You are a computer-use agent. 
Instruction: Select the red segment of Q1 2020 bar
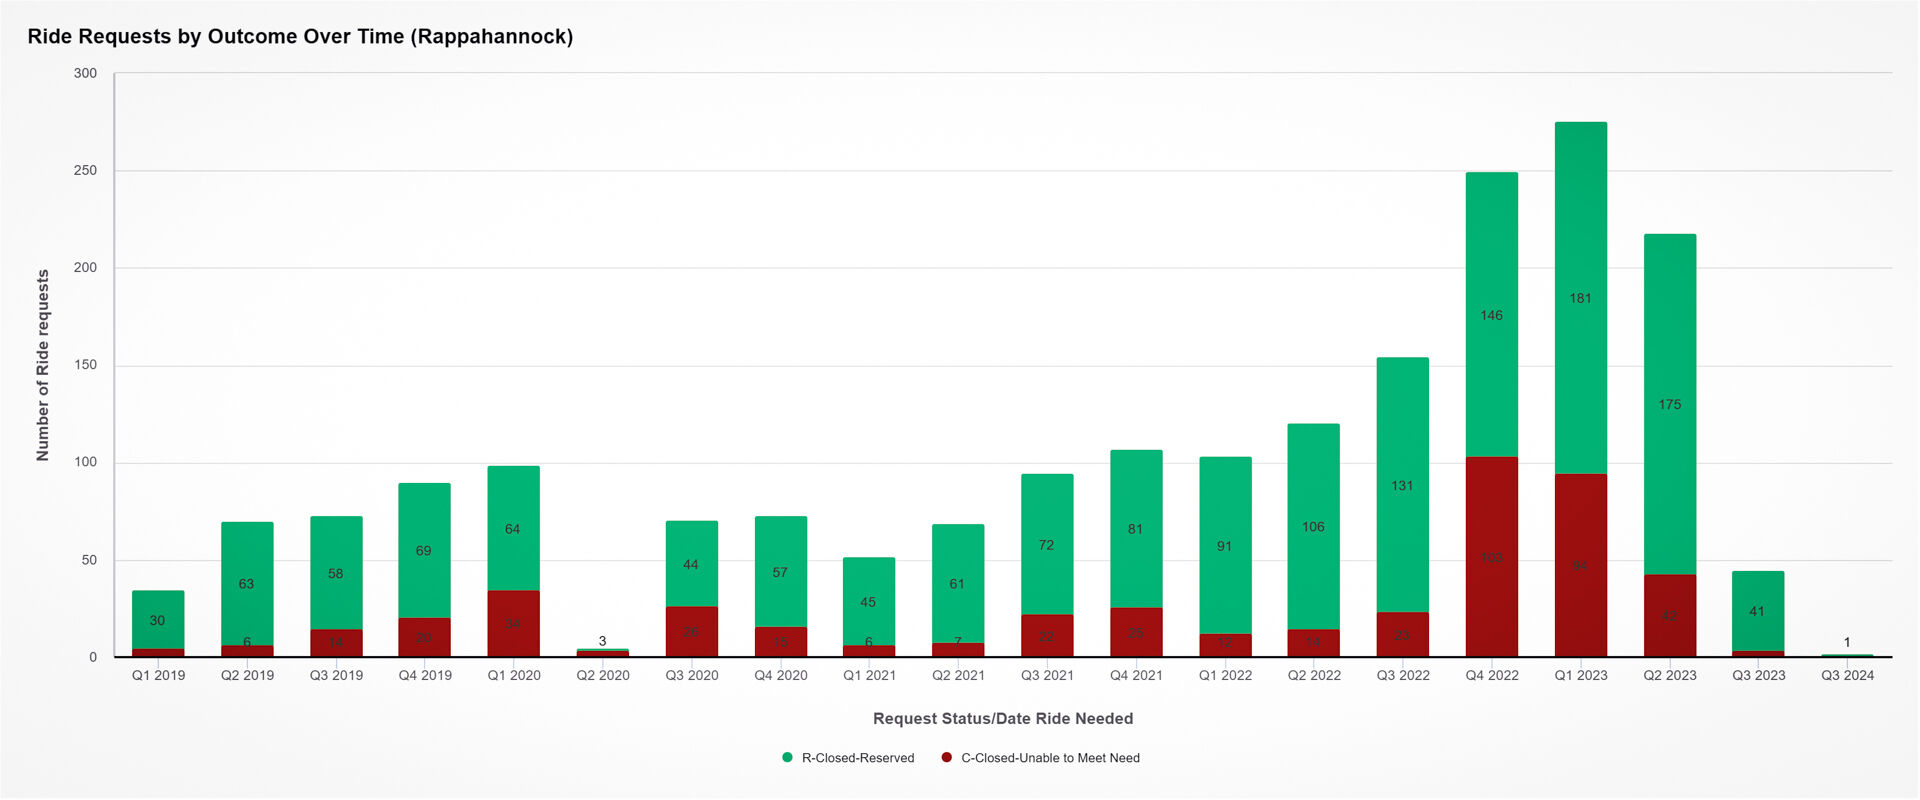click(x=513, y=623)
